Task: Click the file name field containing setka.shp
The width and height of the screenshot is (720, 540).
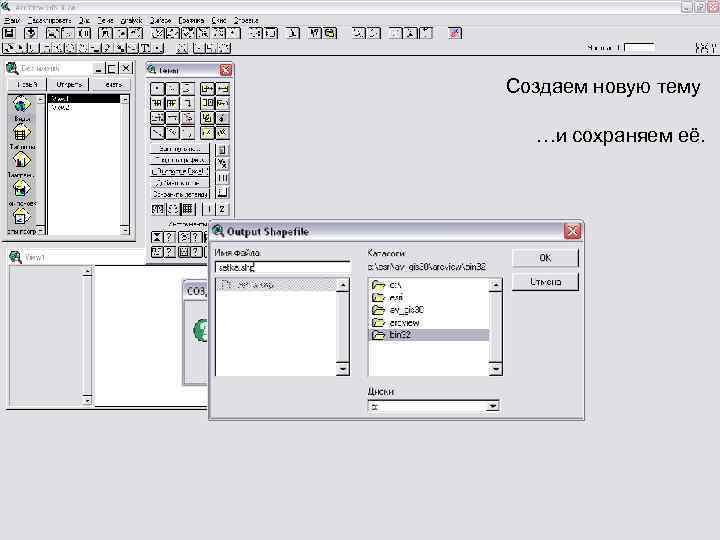Action: [282, 267]
